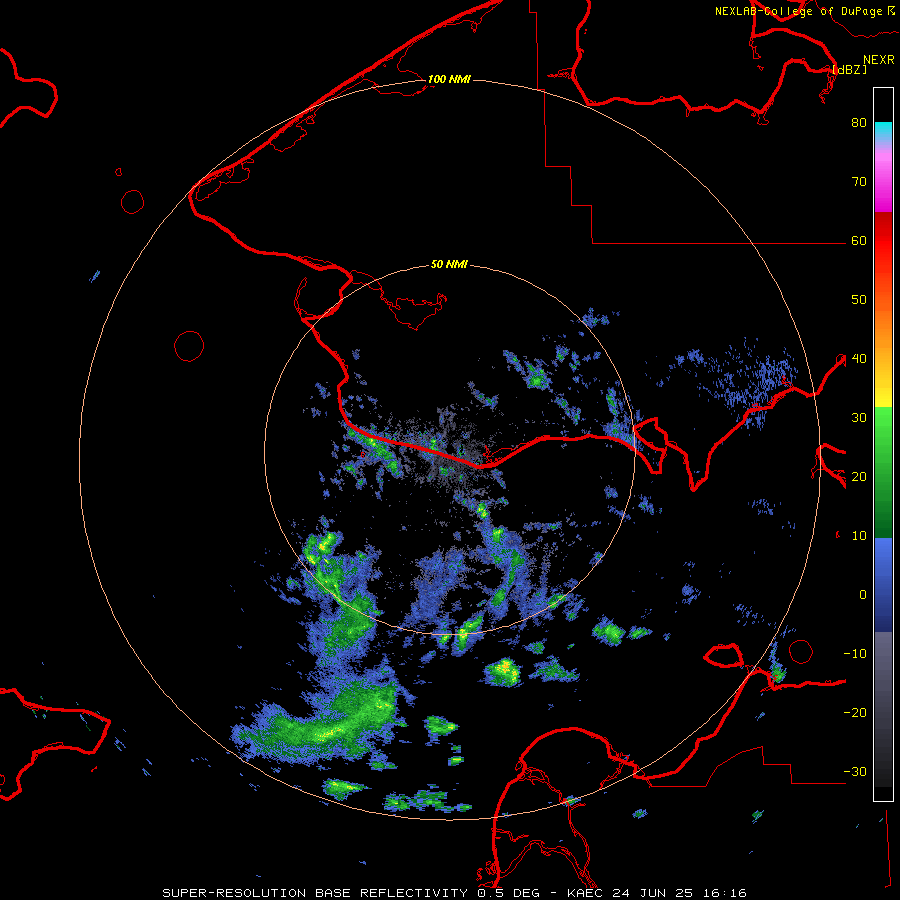Click the 30 value on the dBZ scale
900x900 pixels.
[x=859, y=418]
